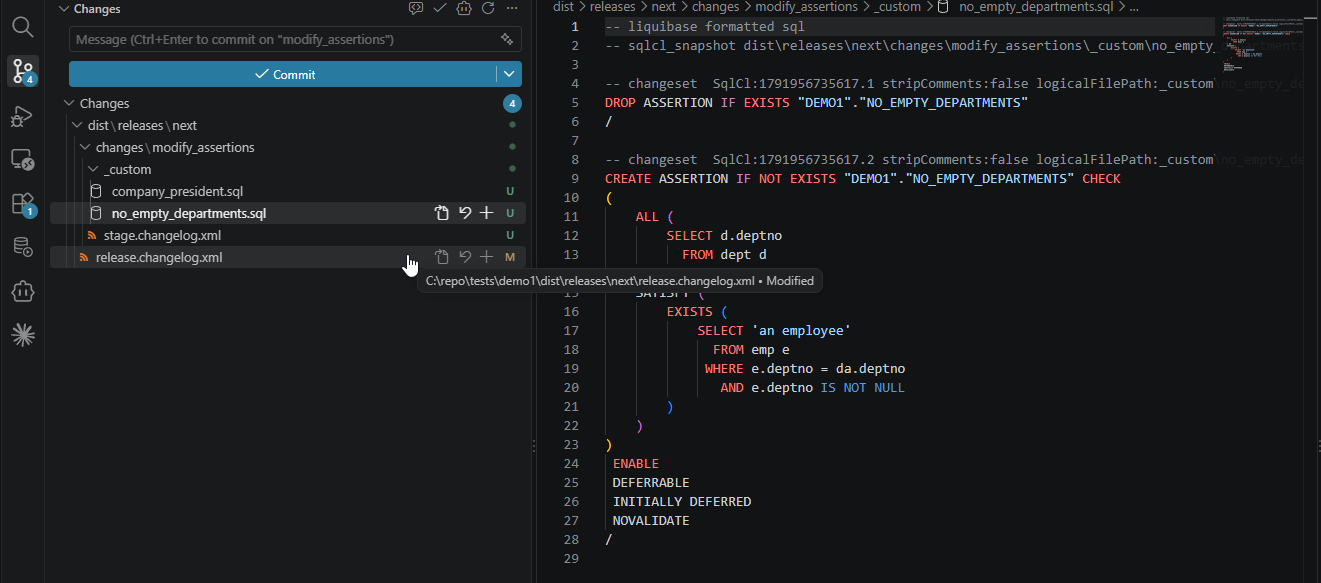The height and width of the screenshot is (583, 1321).
Task: Open file icon for no_empty_departments.sql
Action: coord(442,213)
